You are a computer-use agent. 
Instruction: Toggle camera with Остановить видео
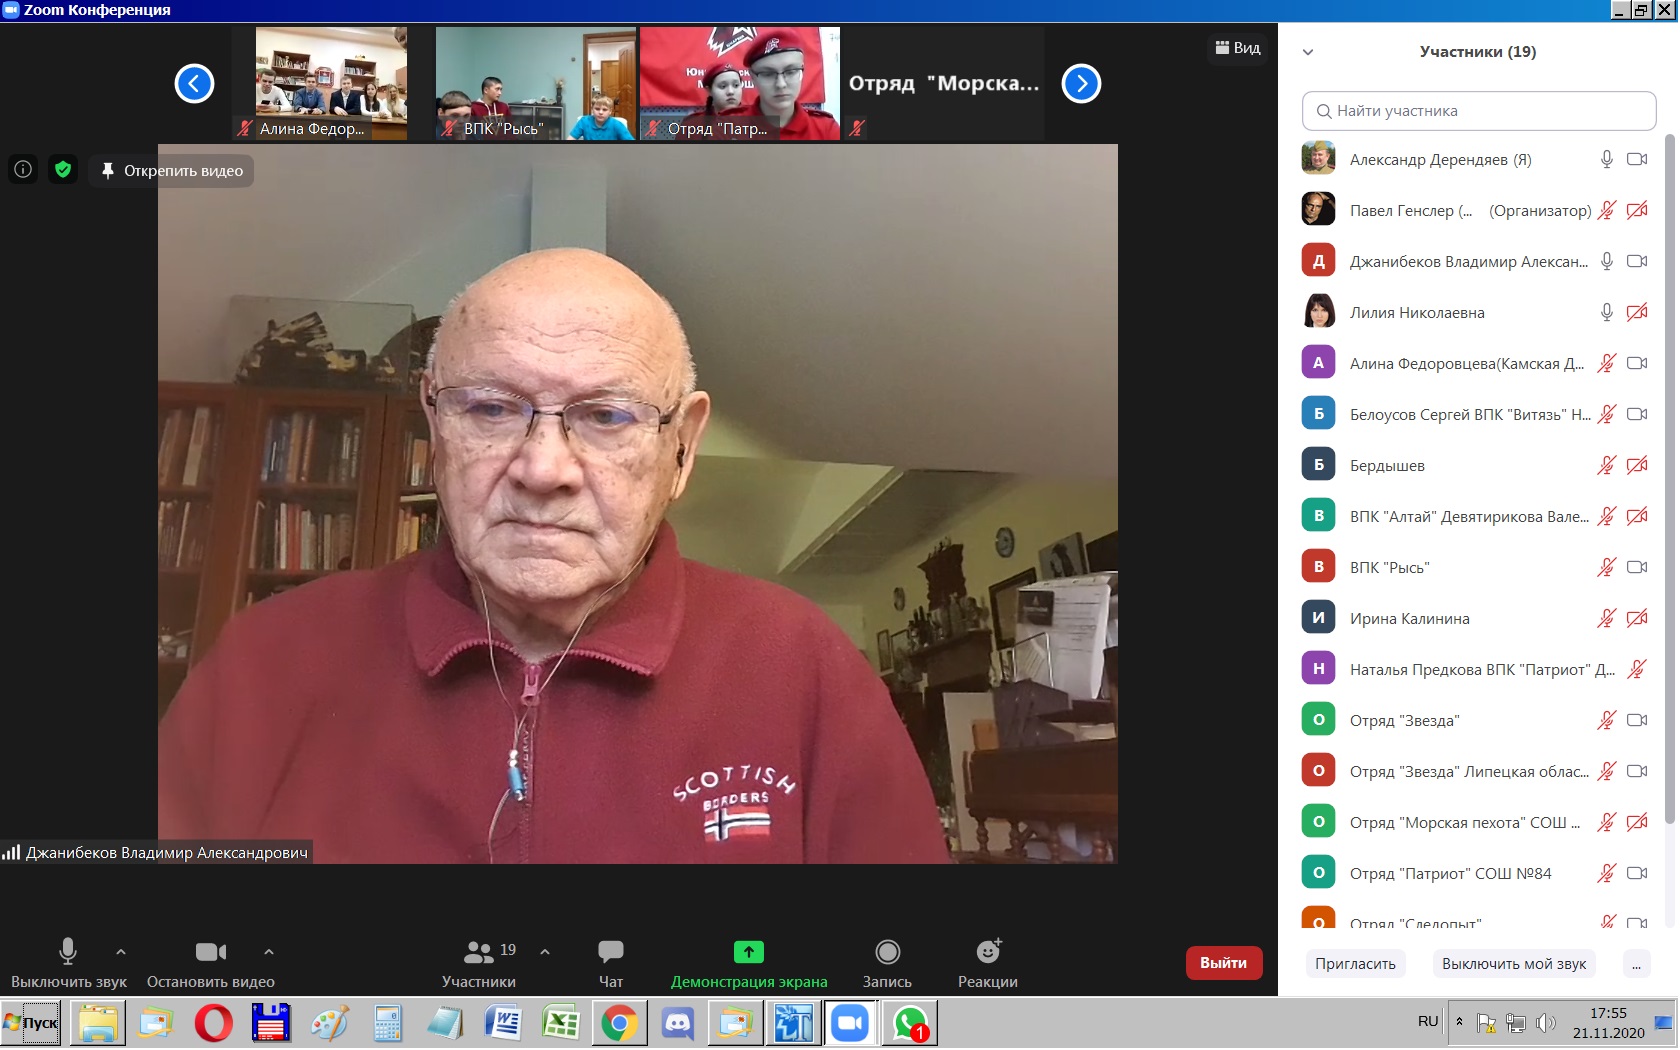pyautogui.click(x=211, y=964)
